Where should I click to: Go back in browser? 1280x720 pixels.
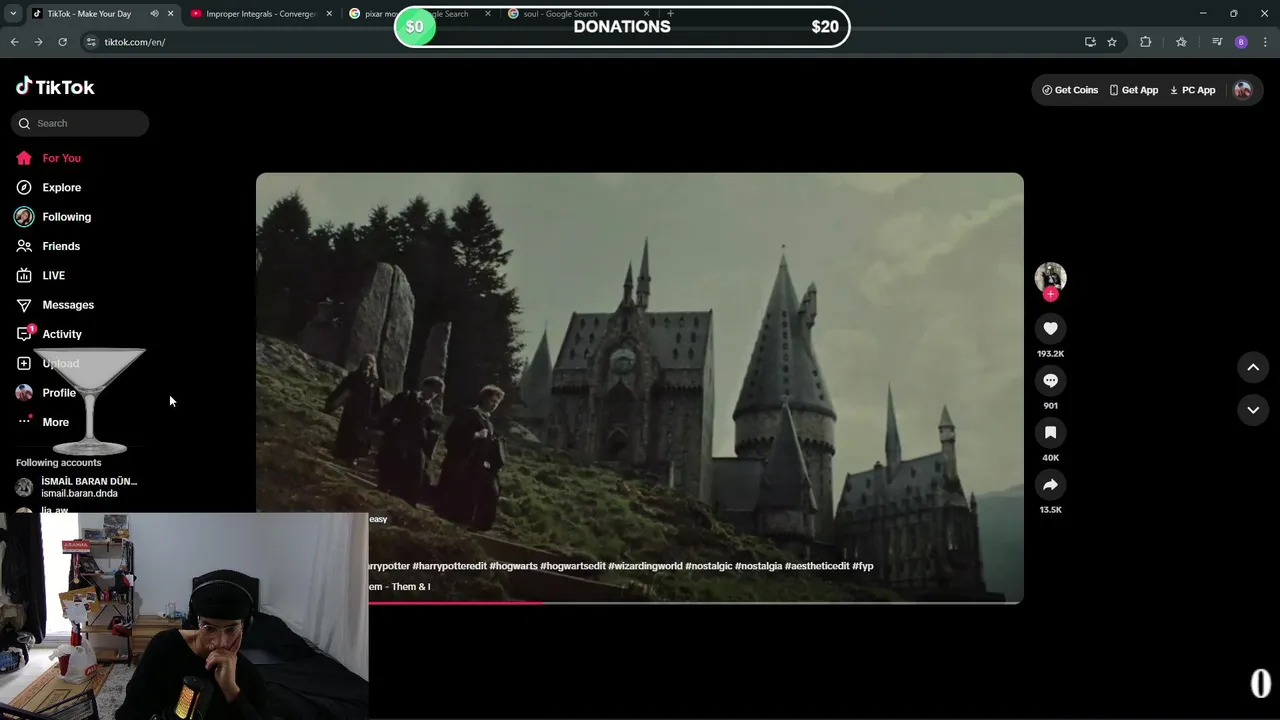coord(15,42)
